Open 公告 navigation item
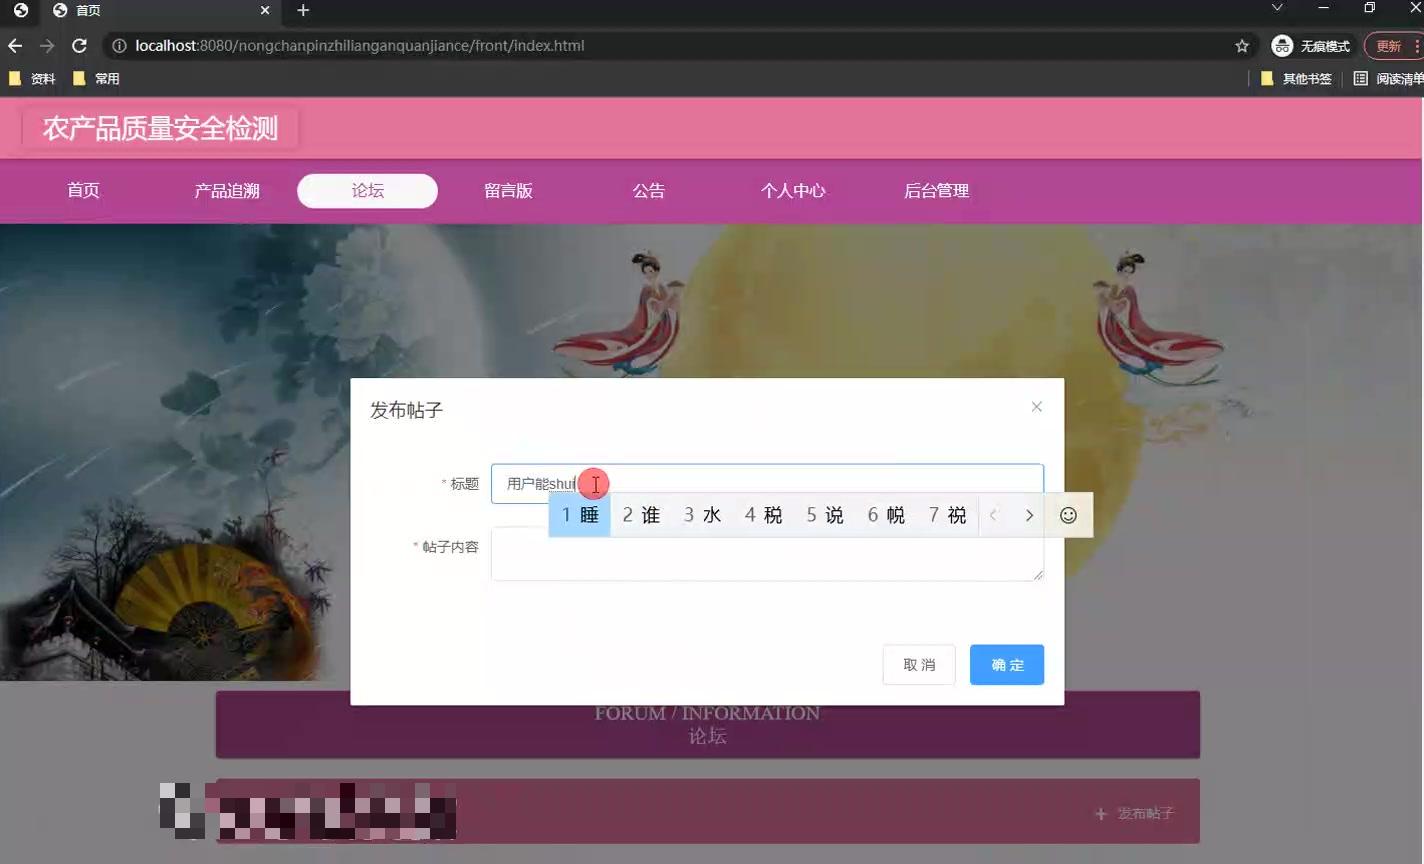This screenshot has height=864, width=1424. tap(649, 191)
